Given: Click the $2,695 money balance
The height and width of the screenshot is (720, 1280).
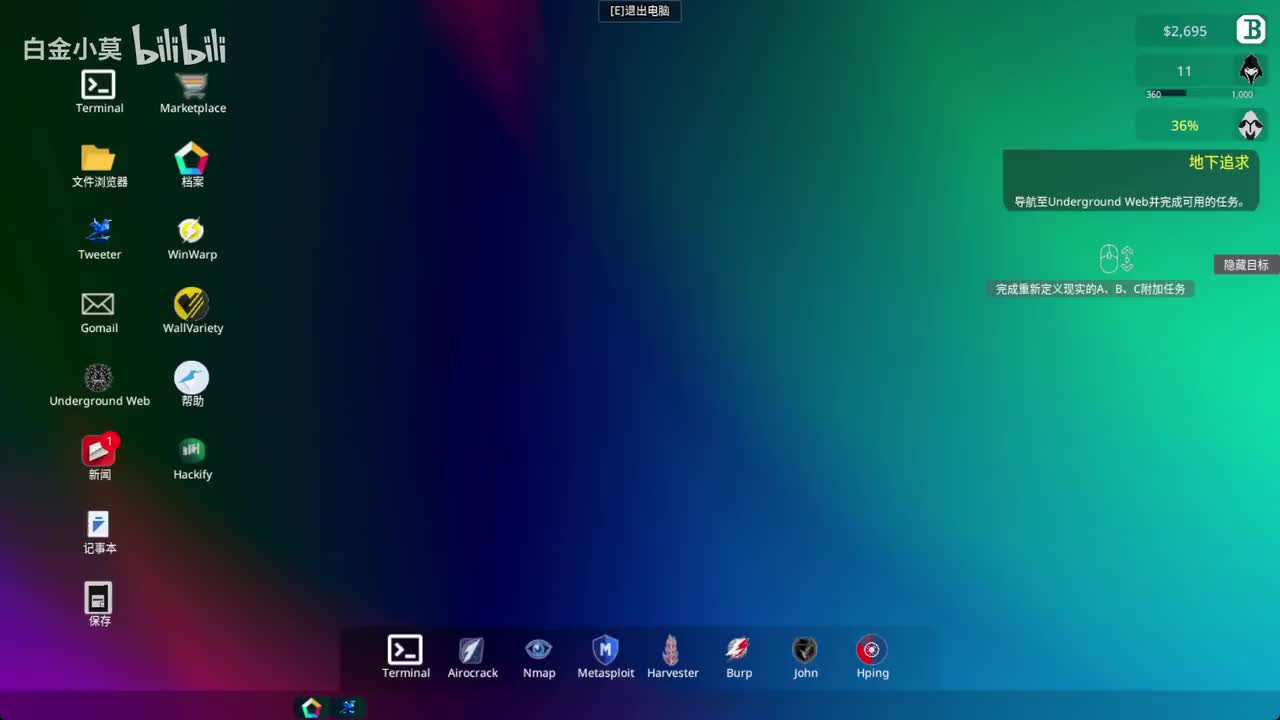Looking at the screenshot, I should pos(1185,31).
